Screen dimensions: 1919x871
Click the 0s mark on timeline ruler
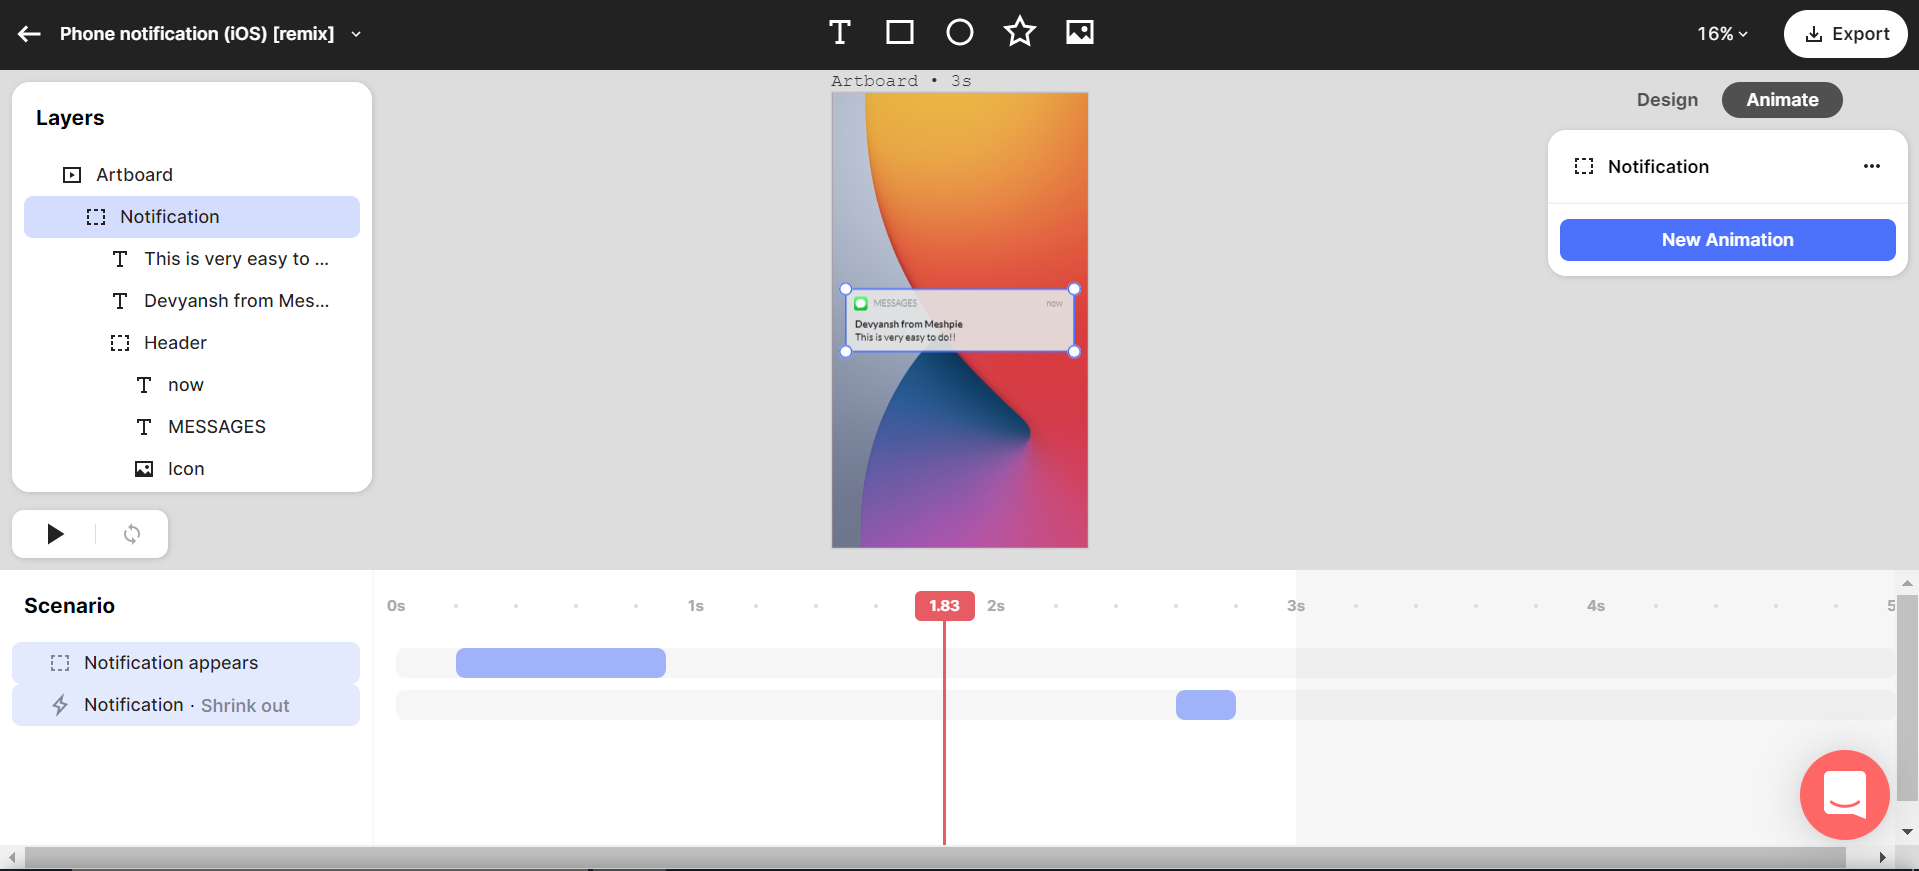(396, 606)
